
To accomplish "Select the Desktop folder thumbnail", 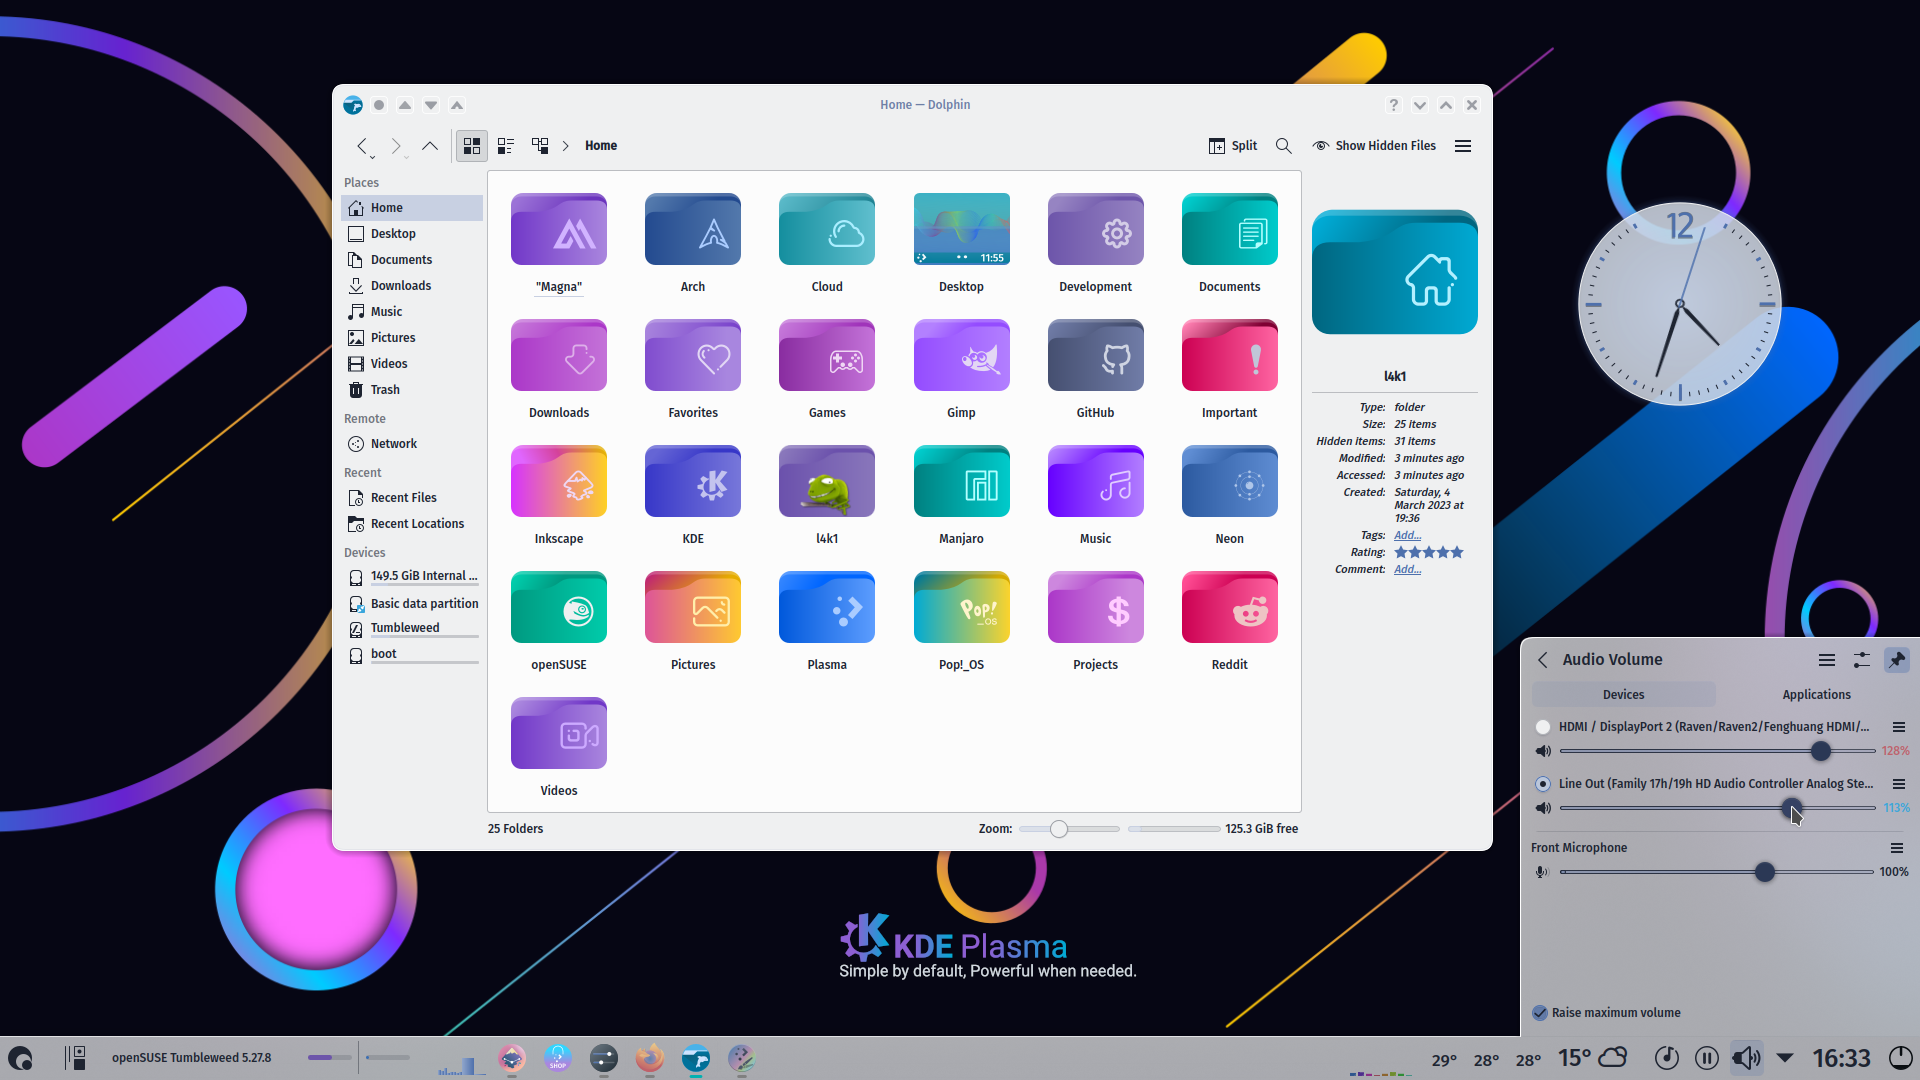I will (961, 229).
